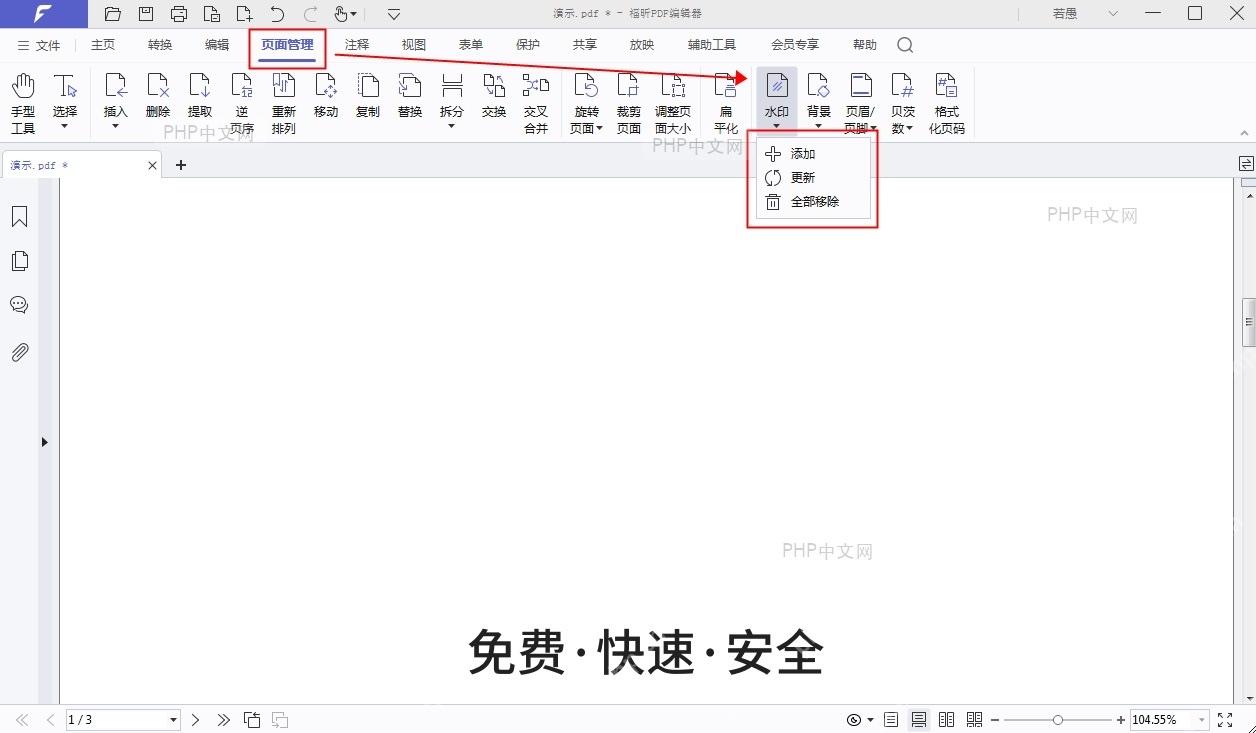Expand the left navigation panel arrow

coord(44,442)
